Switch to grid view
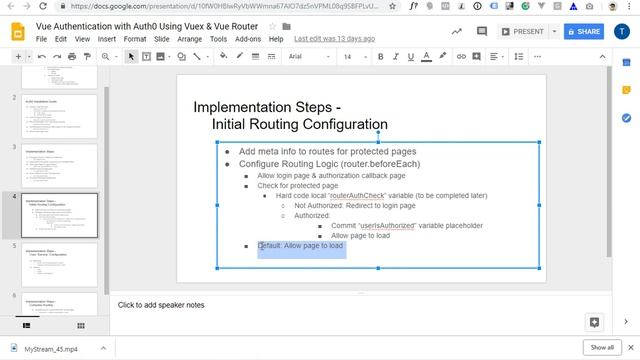Viewport: 640px width, 360px height. click(81, 325)
